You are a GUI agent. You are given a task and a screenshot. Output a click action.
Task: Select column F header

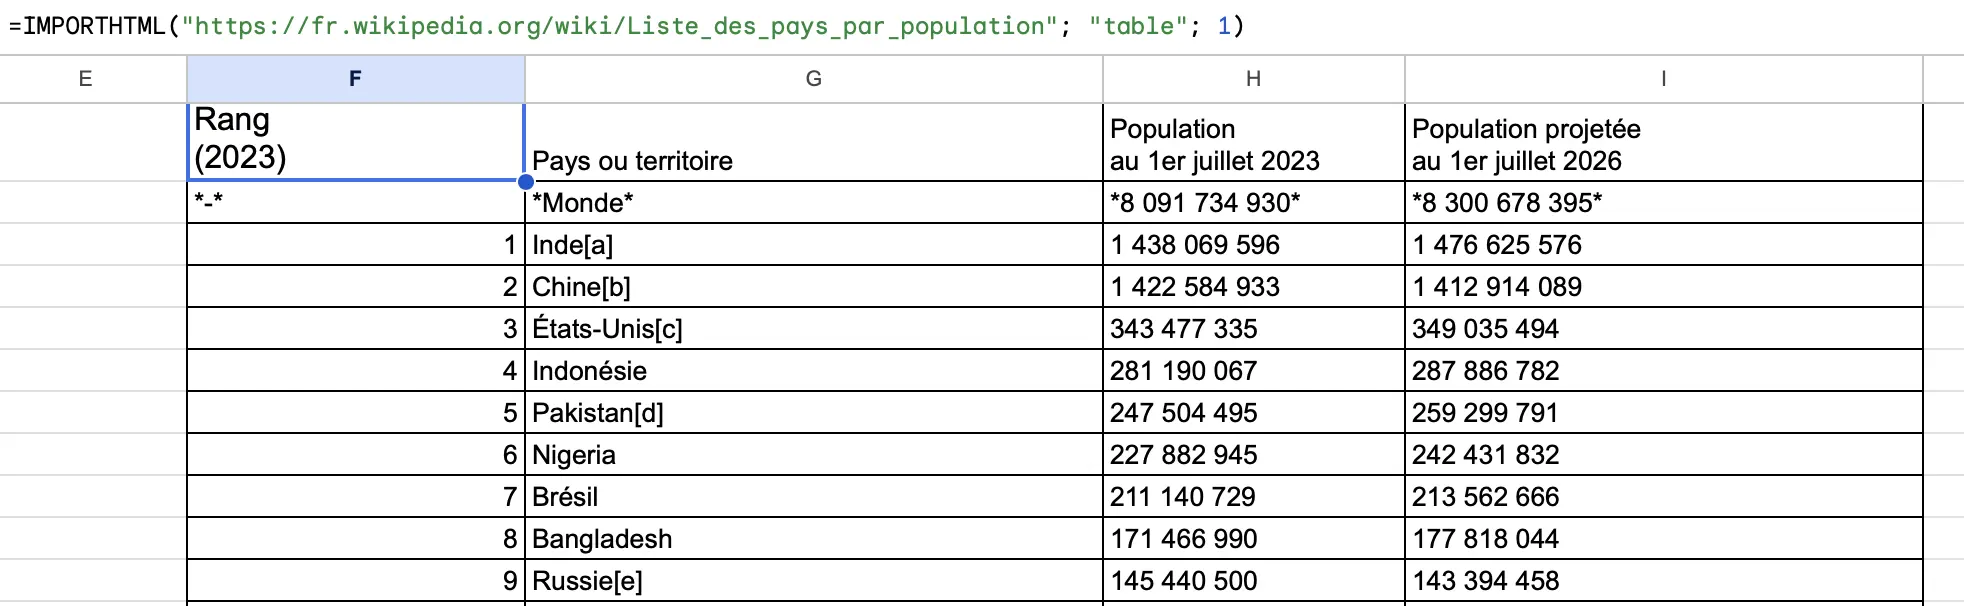pyautogui.click(x=356, y=79)
